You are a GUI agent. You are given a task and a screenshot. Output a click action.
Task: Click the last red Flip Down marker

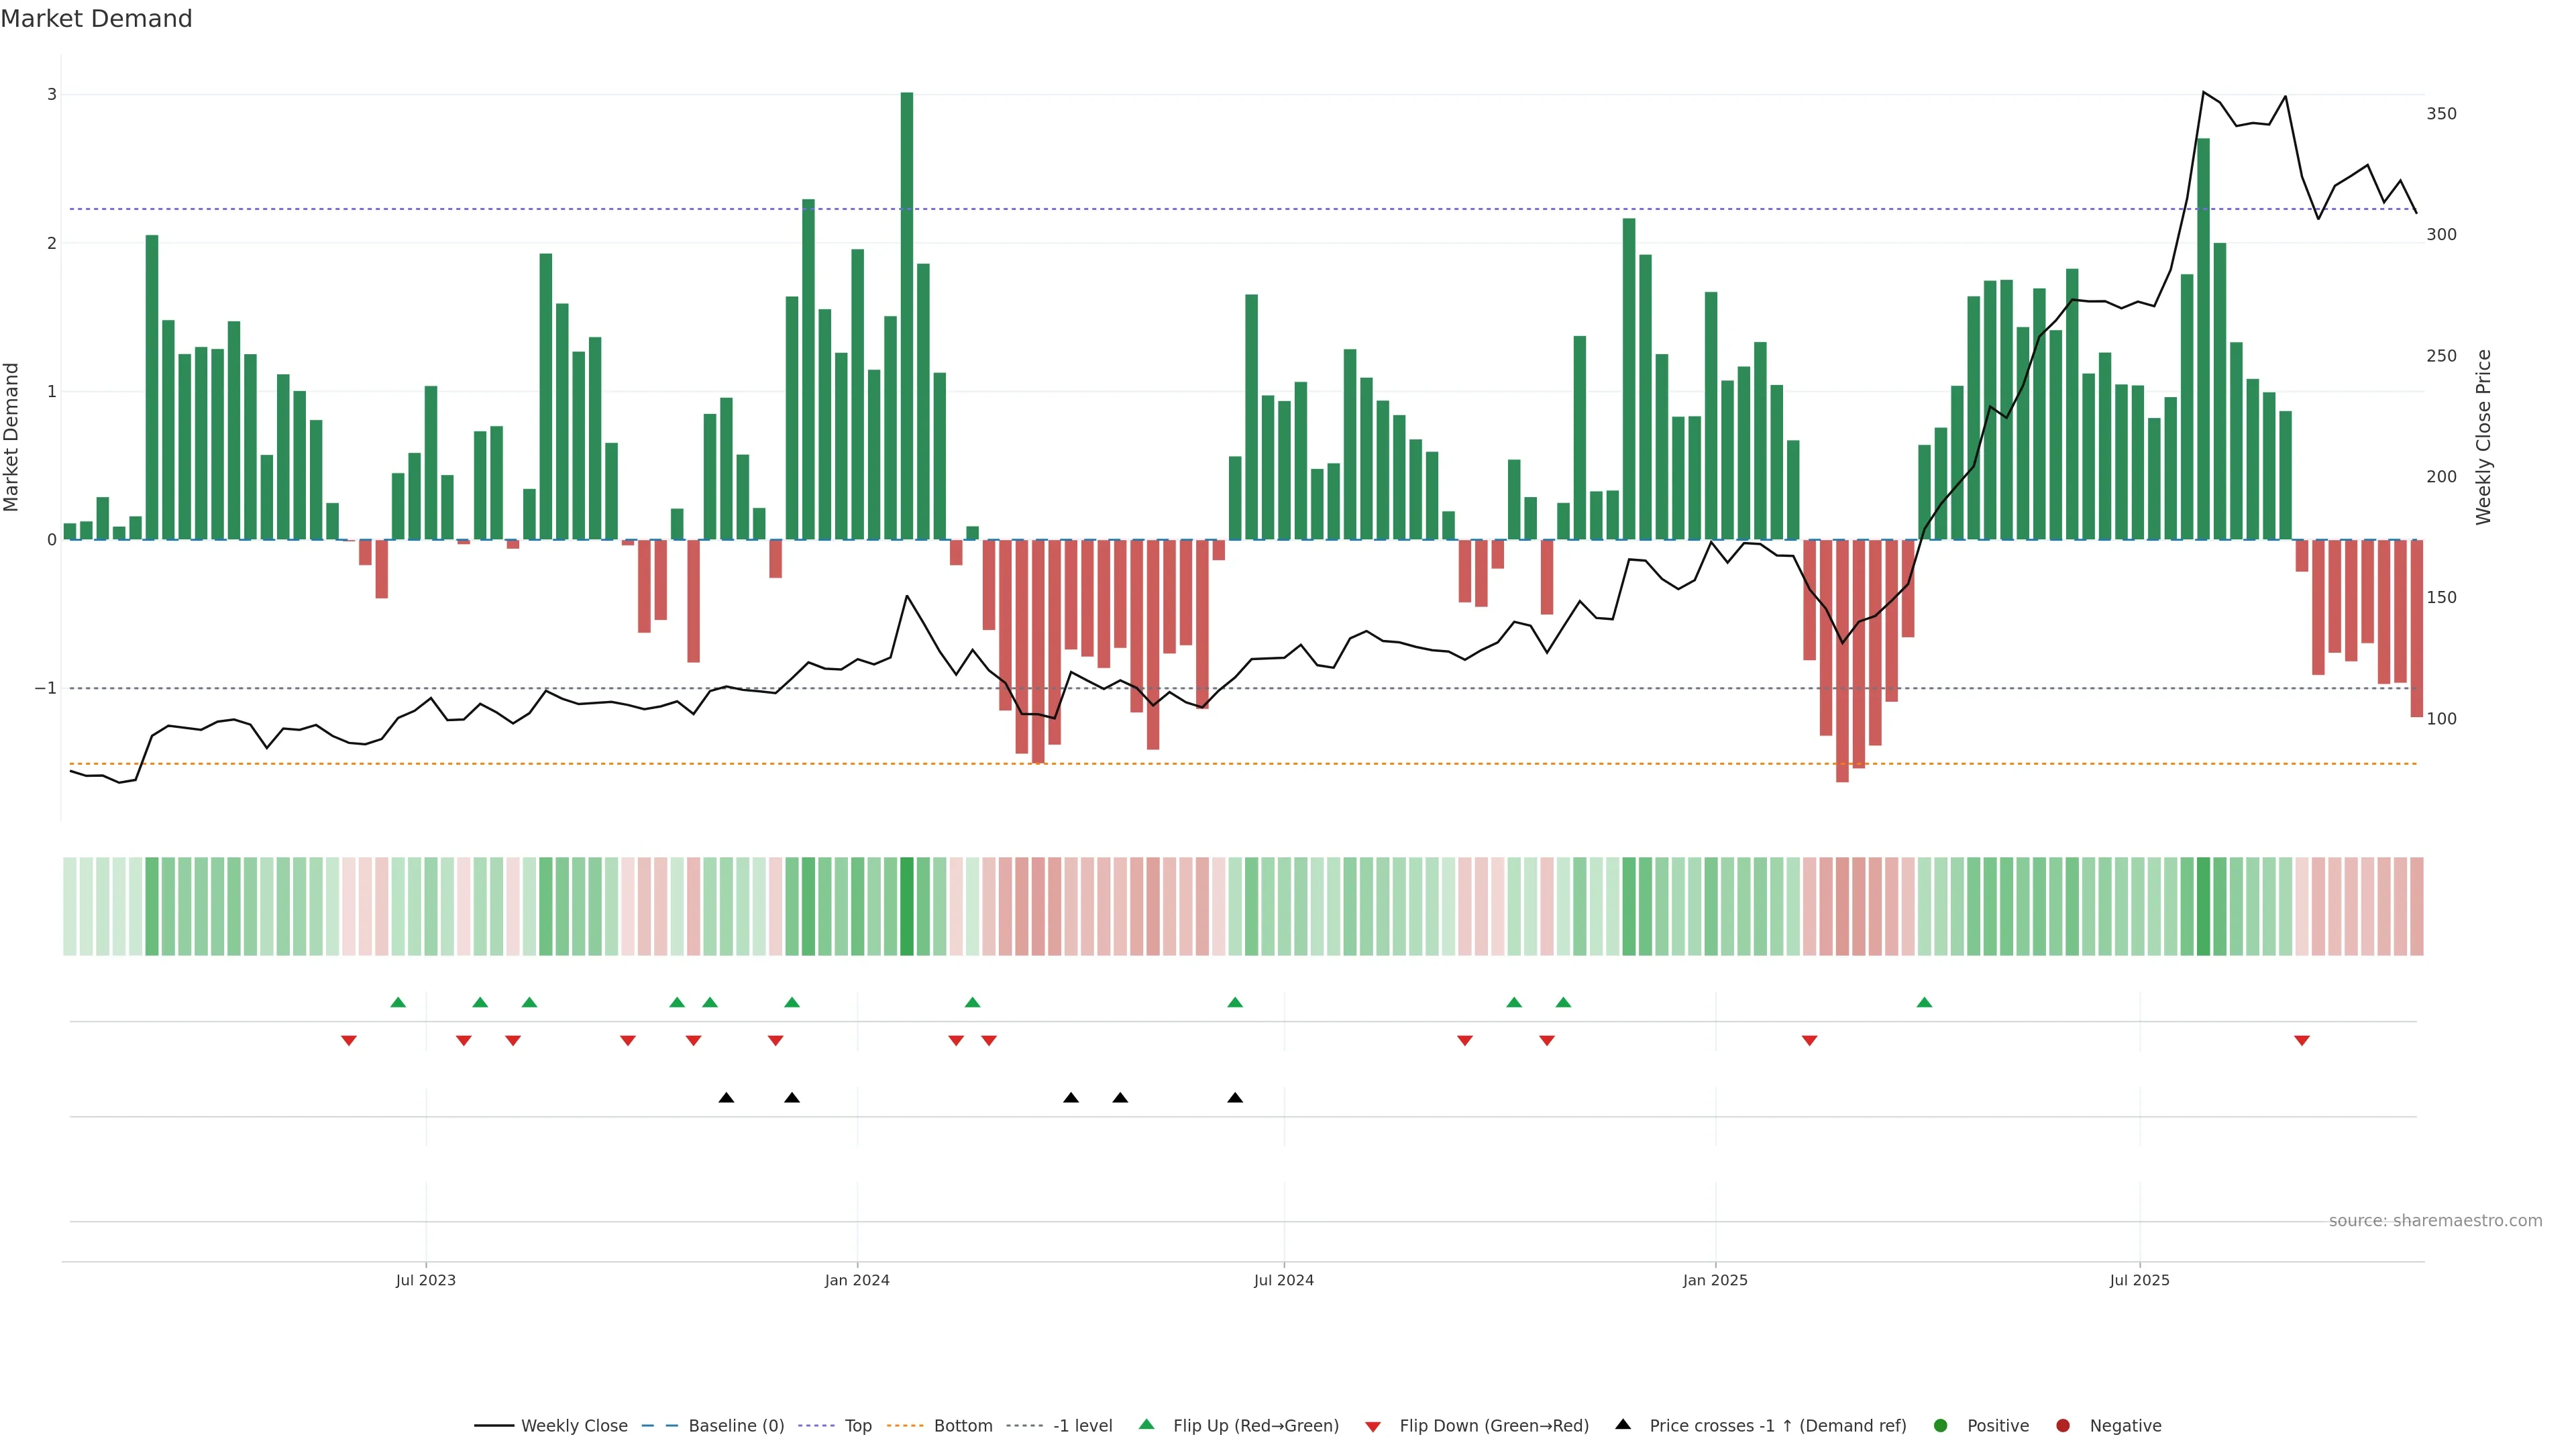click(x=2302, y=1041)
